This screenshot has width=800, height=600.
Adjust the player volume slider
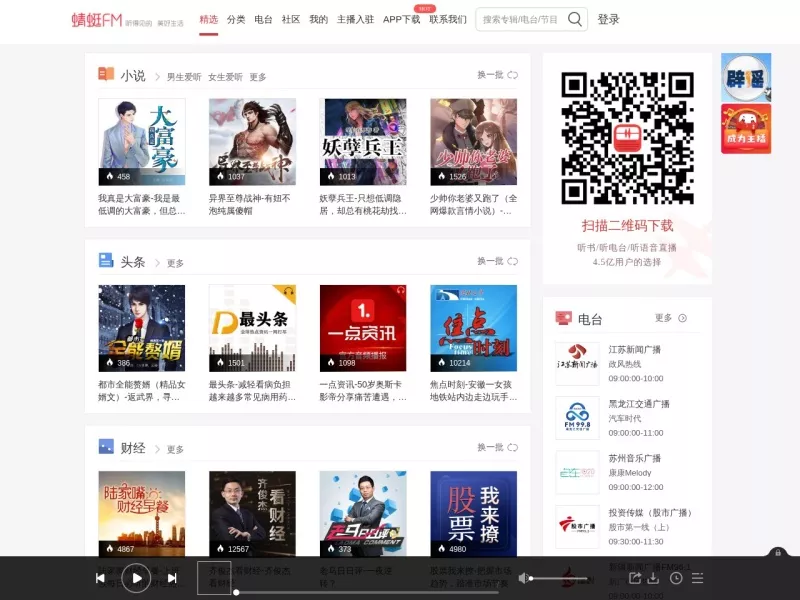click(x=559, y=578)
